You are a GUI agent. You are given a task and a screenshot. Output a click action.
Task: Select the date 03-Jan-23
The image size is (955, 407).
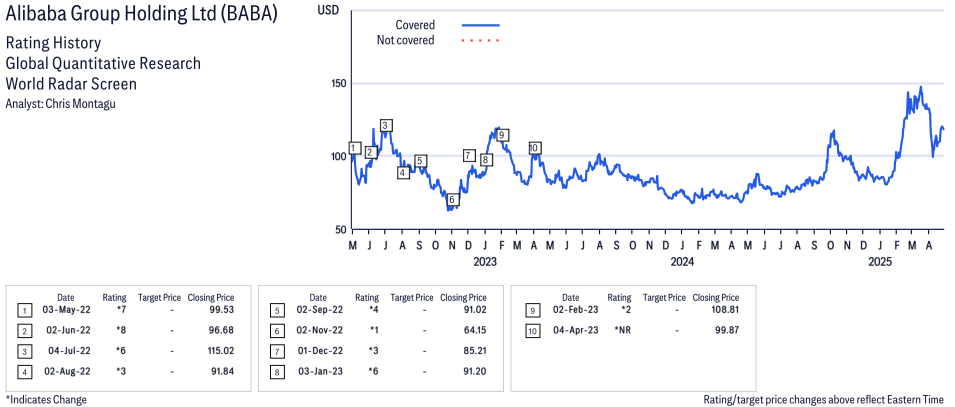coord(318,371)
